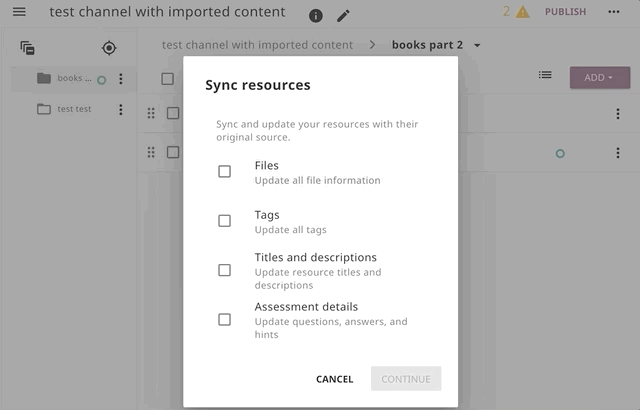Image resolution: width=640 pixels, height=410 pixels.
Task: Select the first content row checkbox
Action: [x=173, y=113]
